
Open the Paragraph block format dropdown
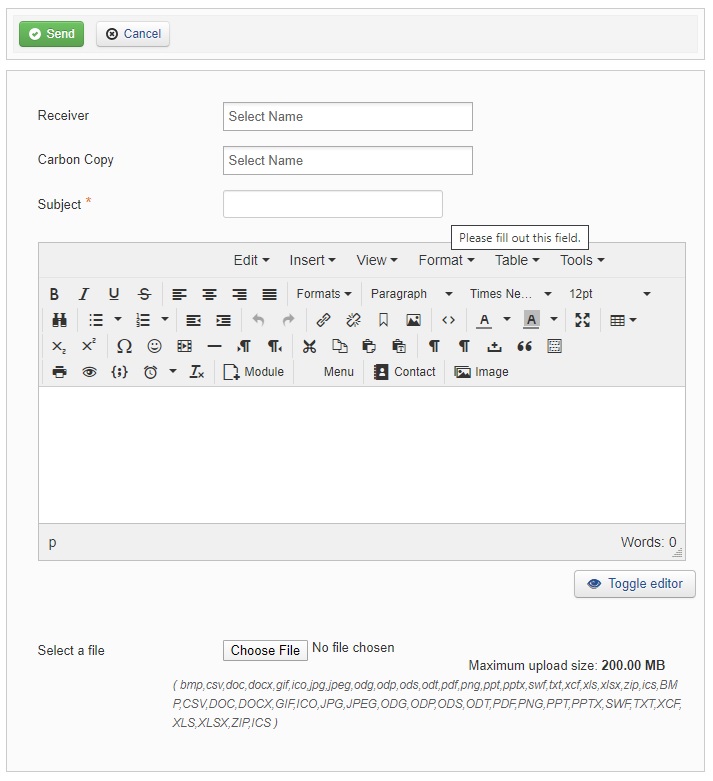[x=411, y=294]
